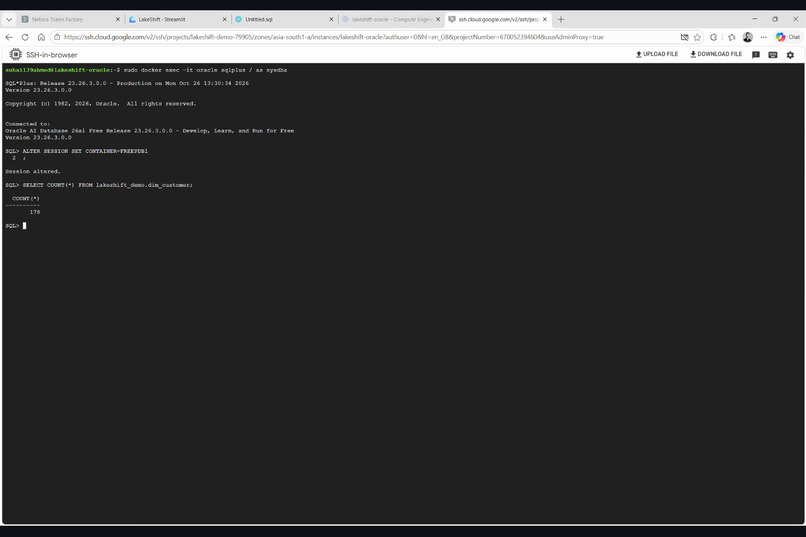This screenshot has height=537, width=806.
Task: Click the 'Session altered.' line
Action: pos(33,172)
